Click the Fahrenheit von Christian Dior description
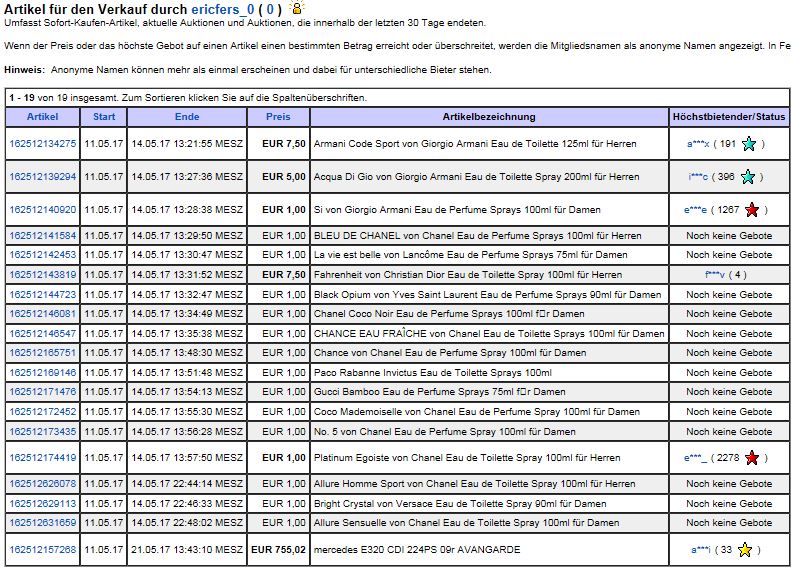Screen dimensions: 791x568 point(468,275)
